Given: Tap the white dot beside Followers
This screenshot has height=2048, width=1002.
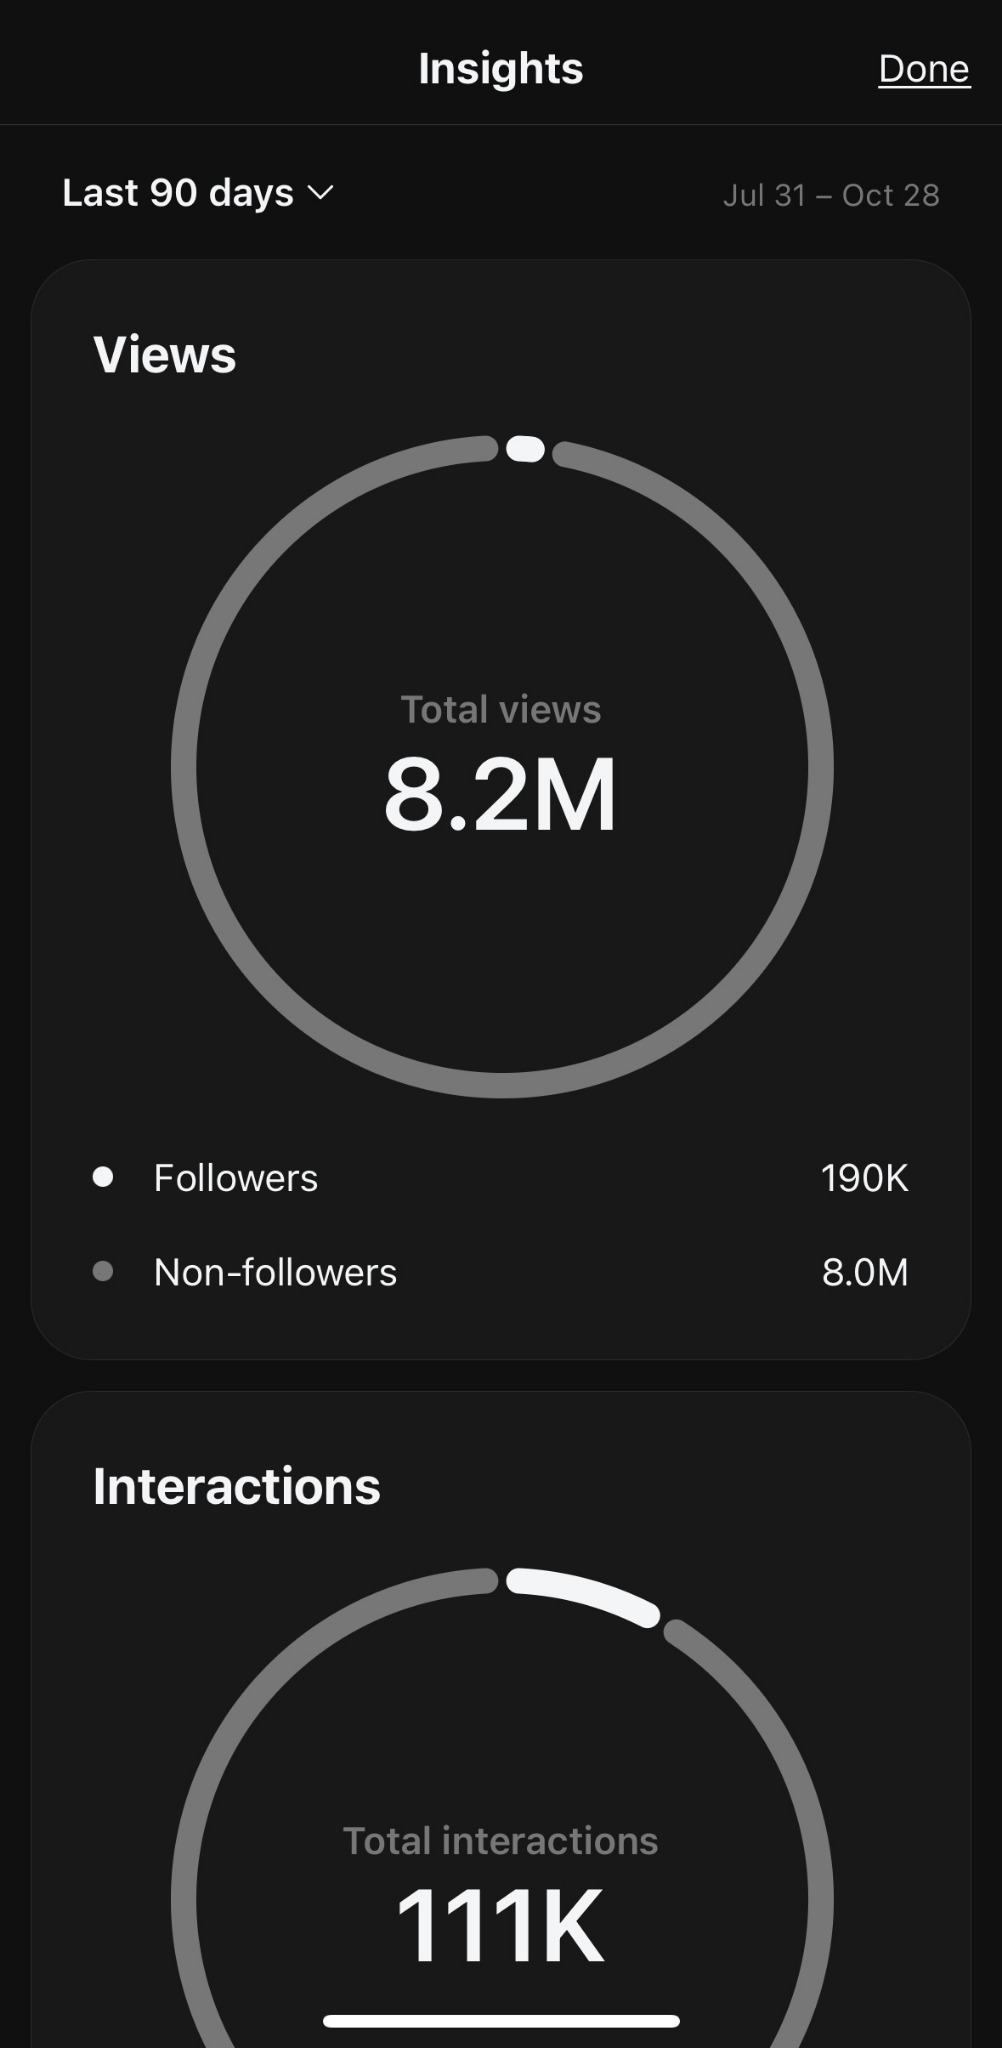Looking at the screenshot, I should (x=103, y=1177).
